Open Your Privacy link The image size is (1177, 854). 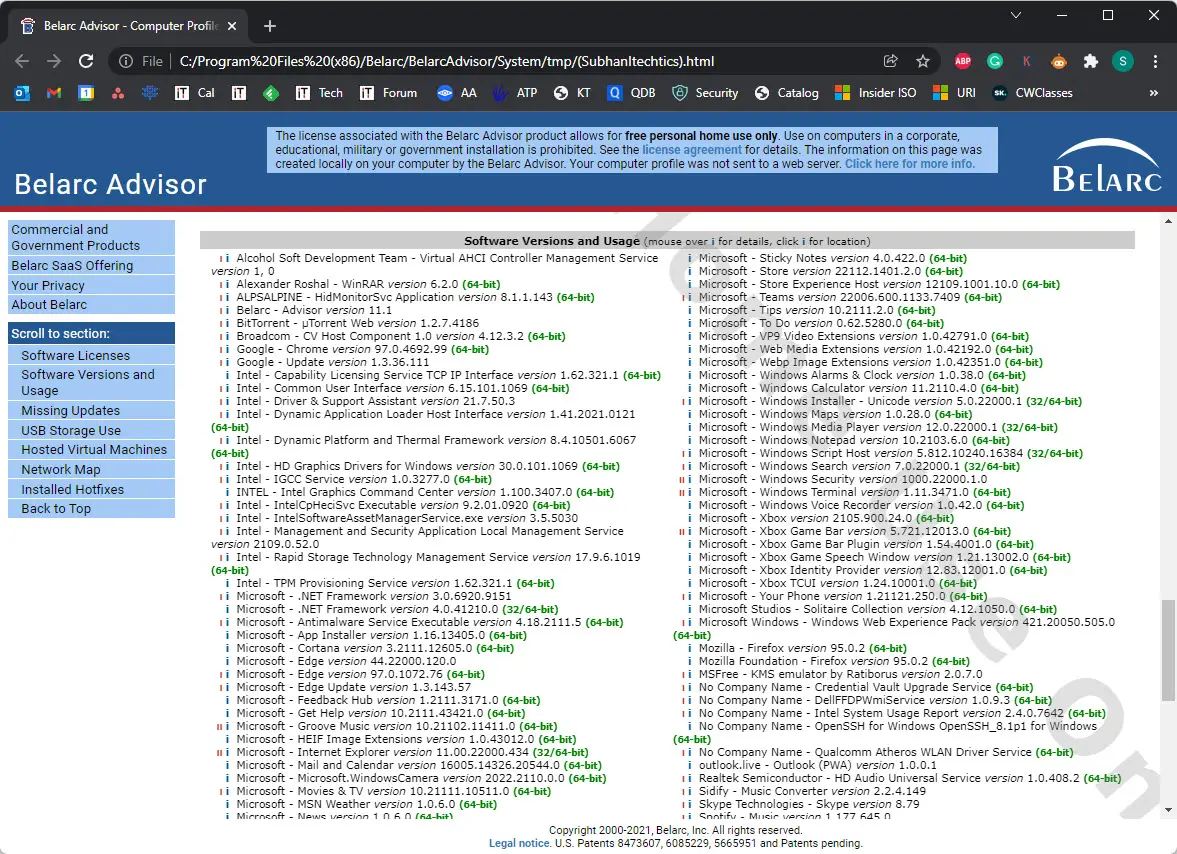coord(91,285)
